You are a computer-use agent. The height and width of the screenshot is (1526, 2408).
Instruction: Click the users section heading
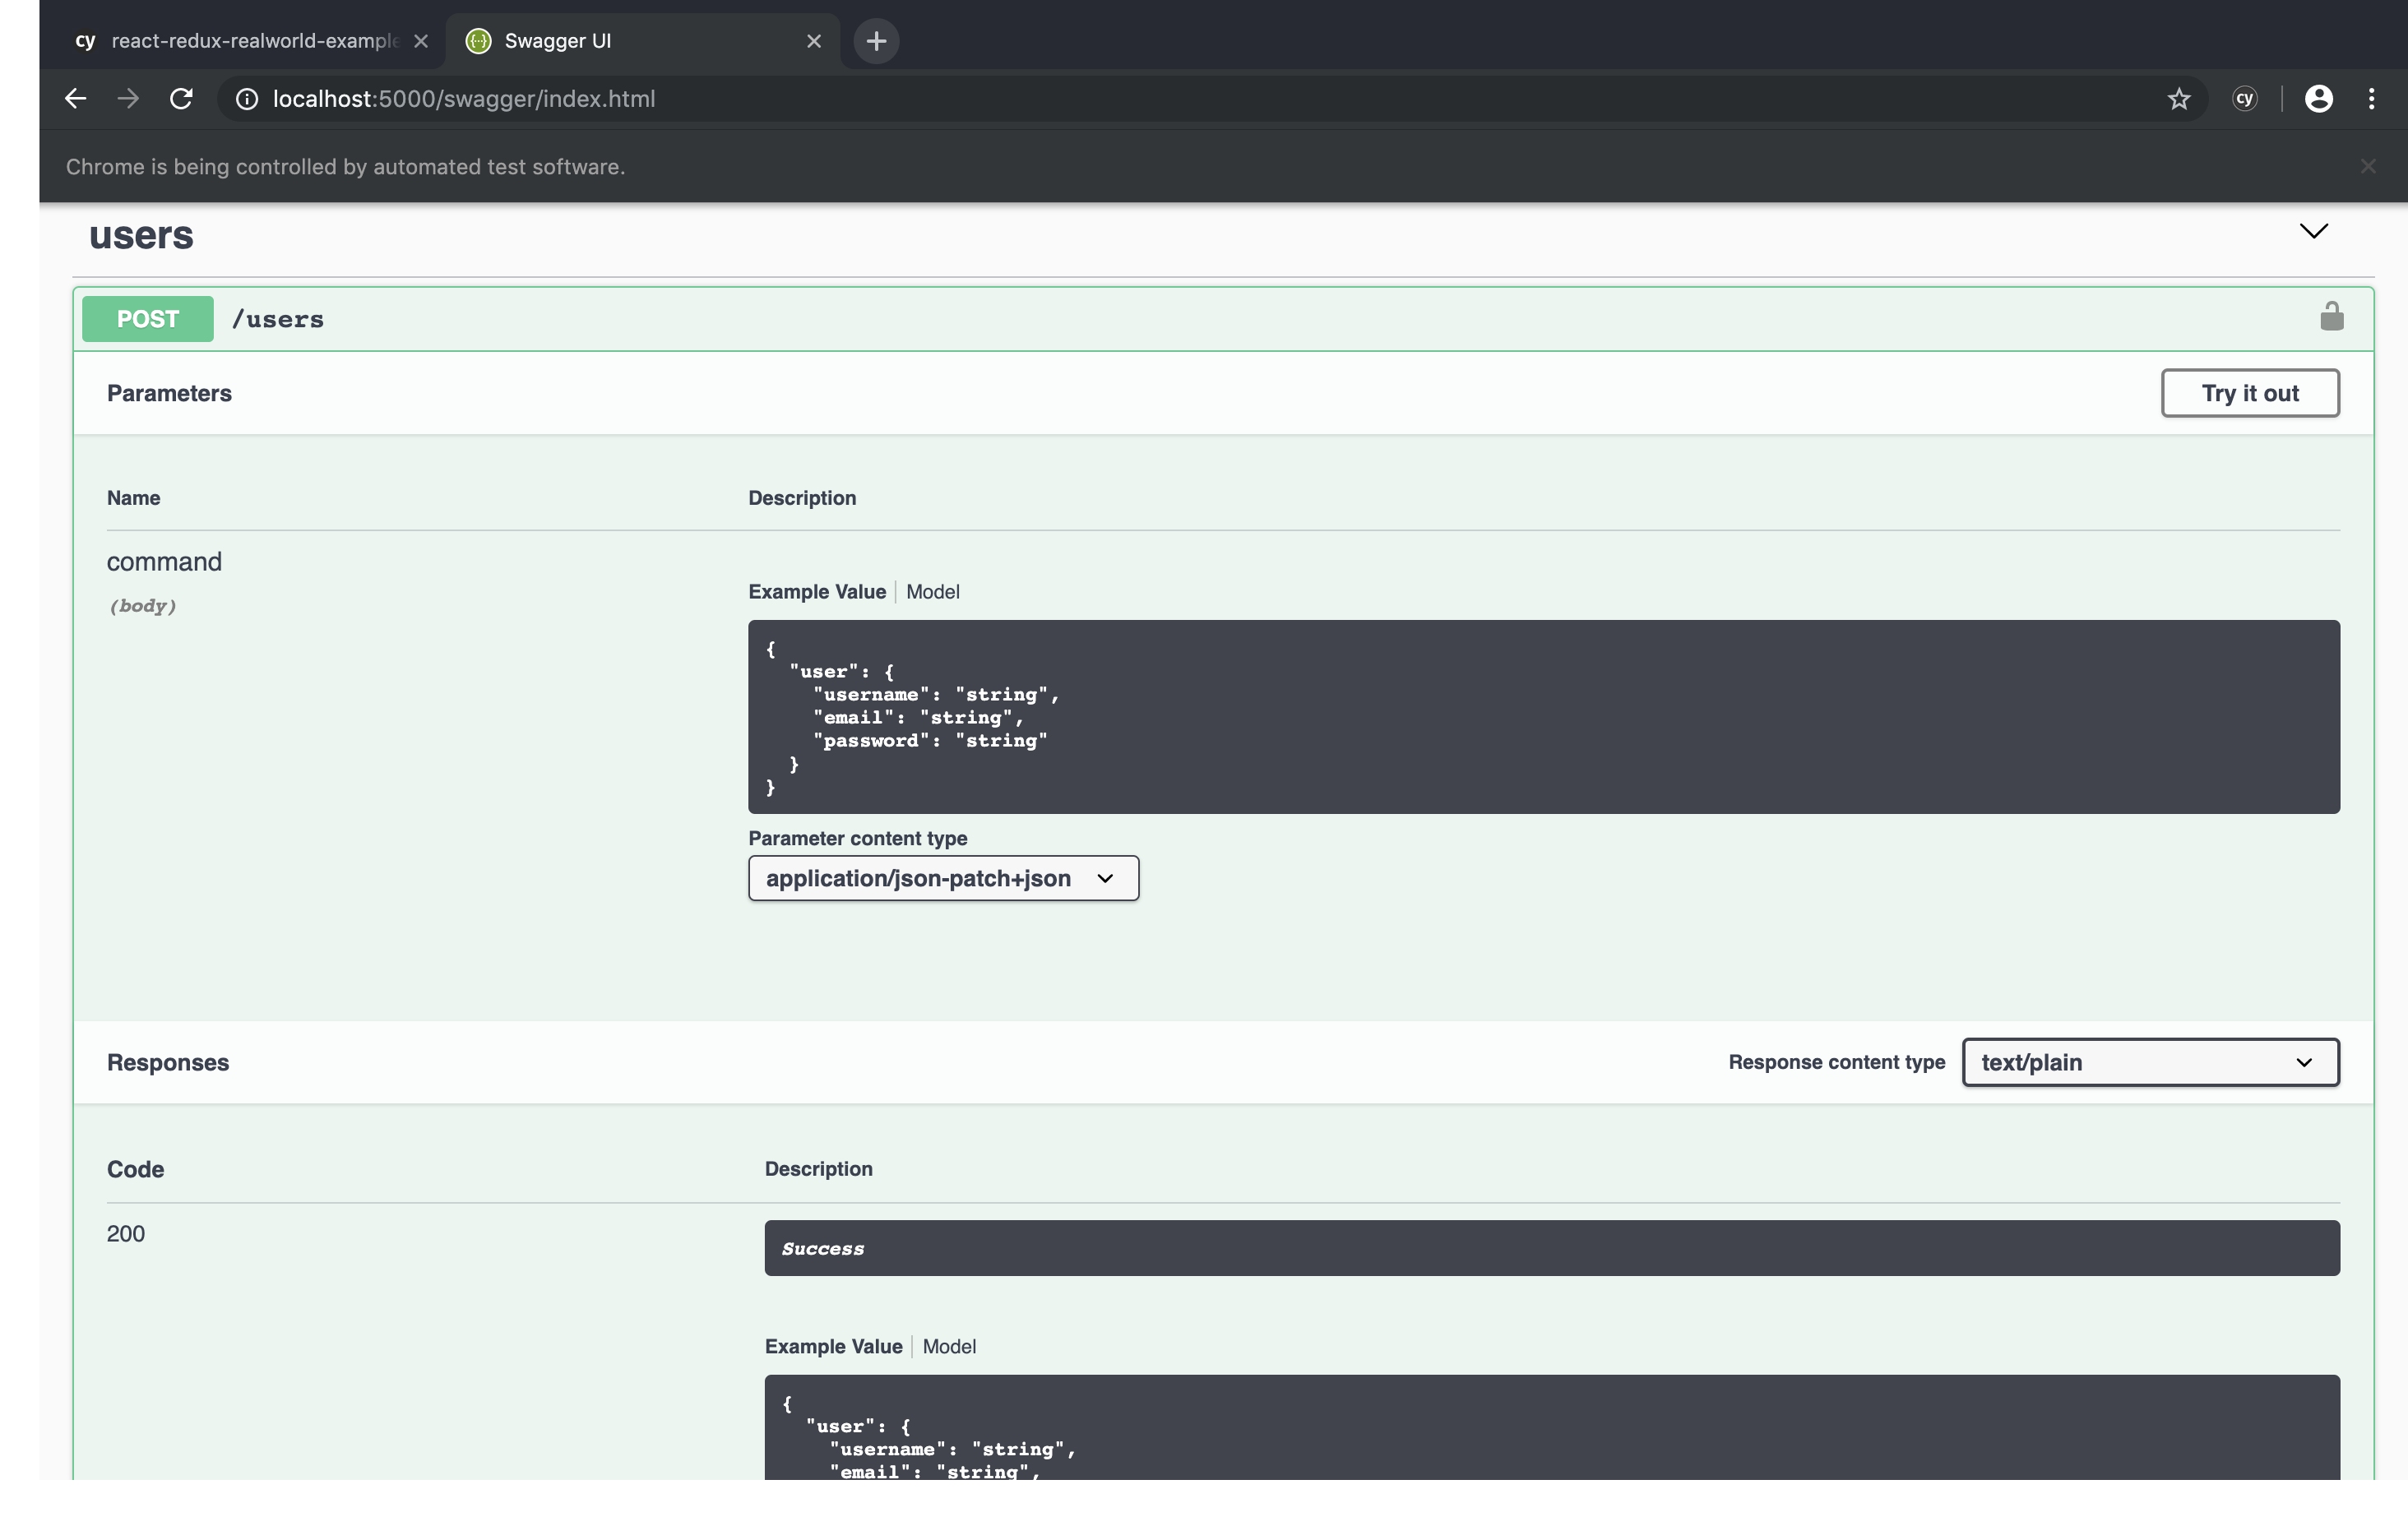[x=141, y=235]
